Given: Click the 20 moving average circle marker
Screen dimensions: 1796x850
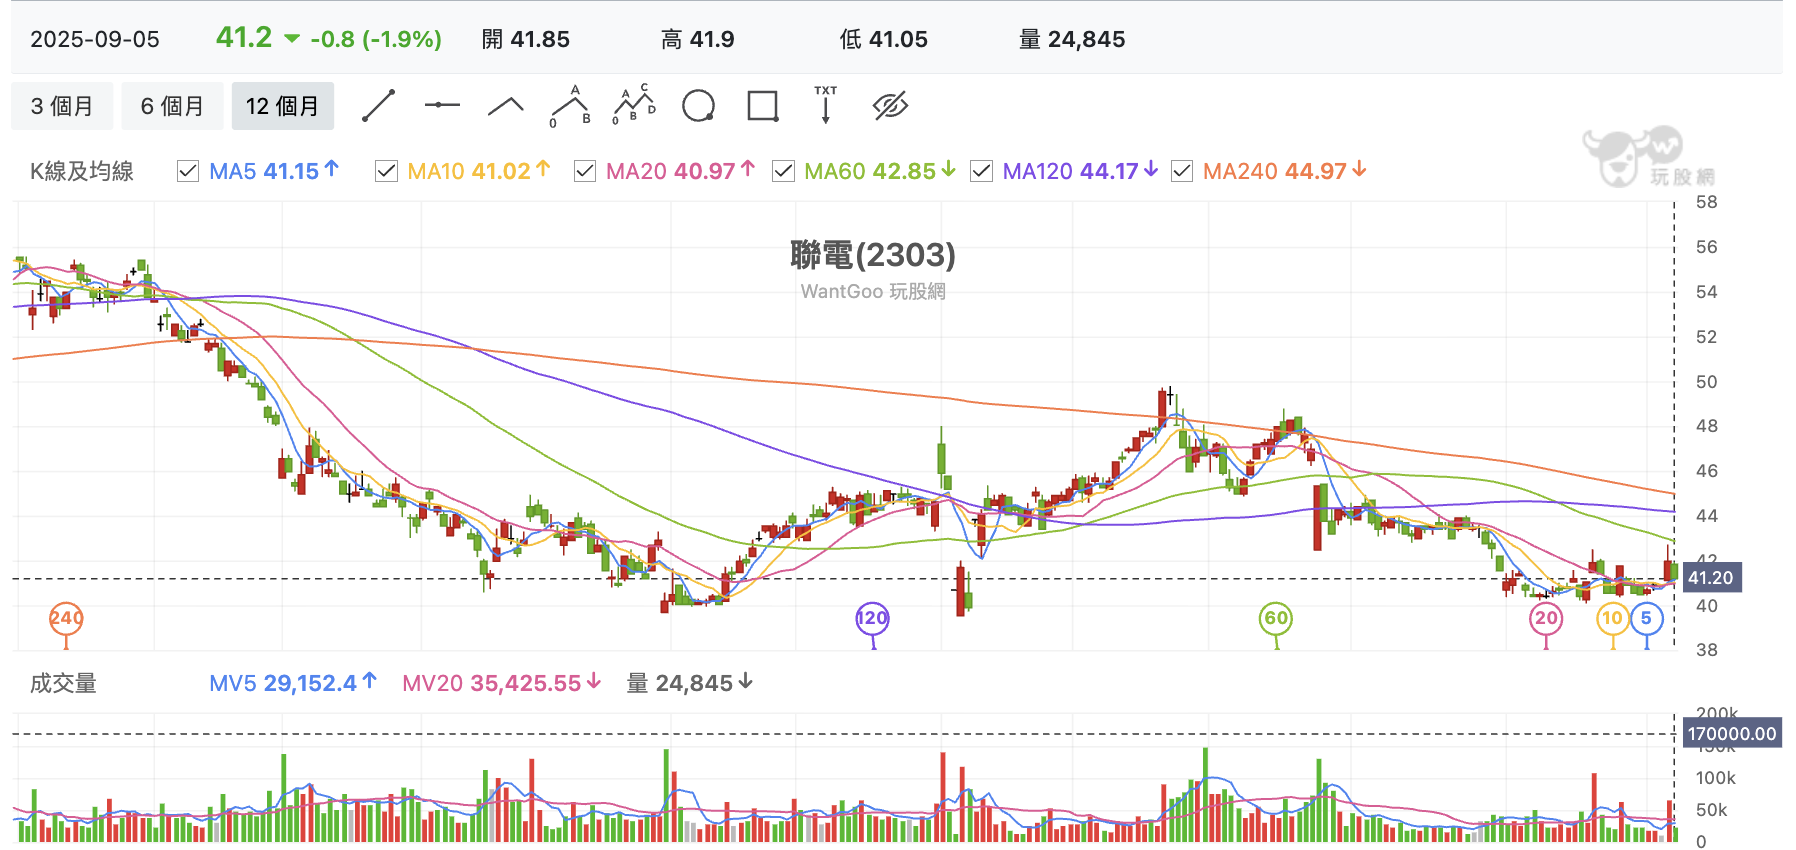Looking at the screenshot, I should click(1546, 618).
